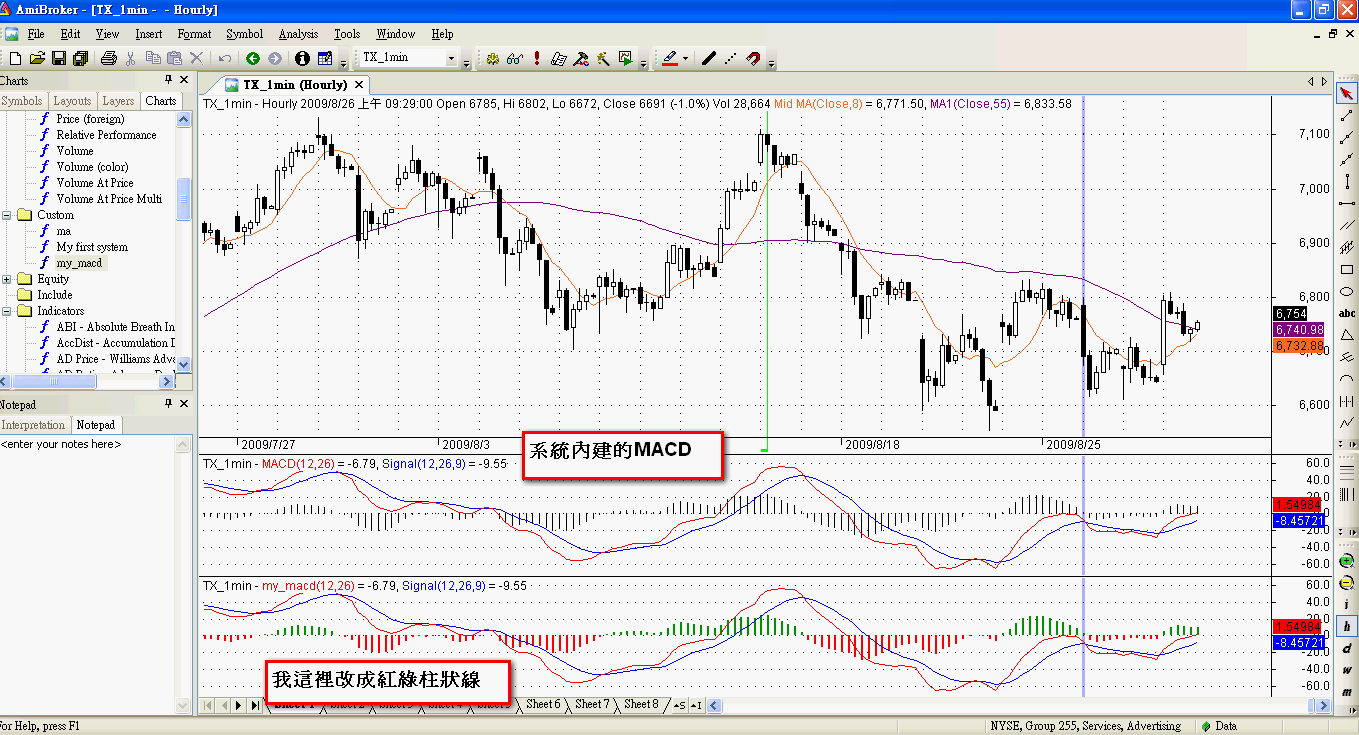Print the chart using printer icon
The image size is (1359, 735).
point(109,58)
